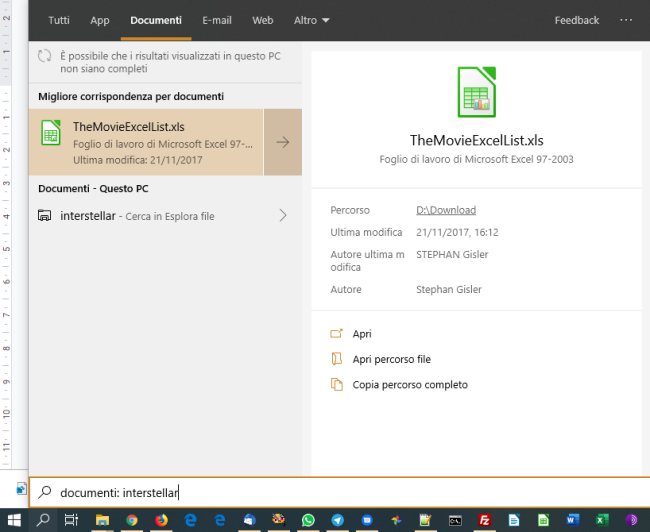Open LibreOffice Calc from taskbar
This screenshot has height=532, width=650.
[x=543, y=520]
